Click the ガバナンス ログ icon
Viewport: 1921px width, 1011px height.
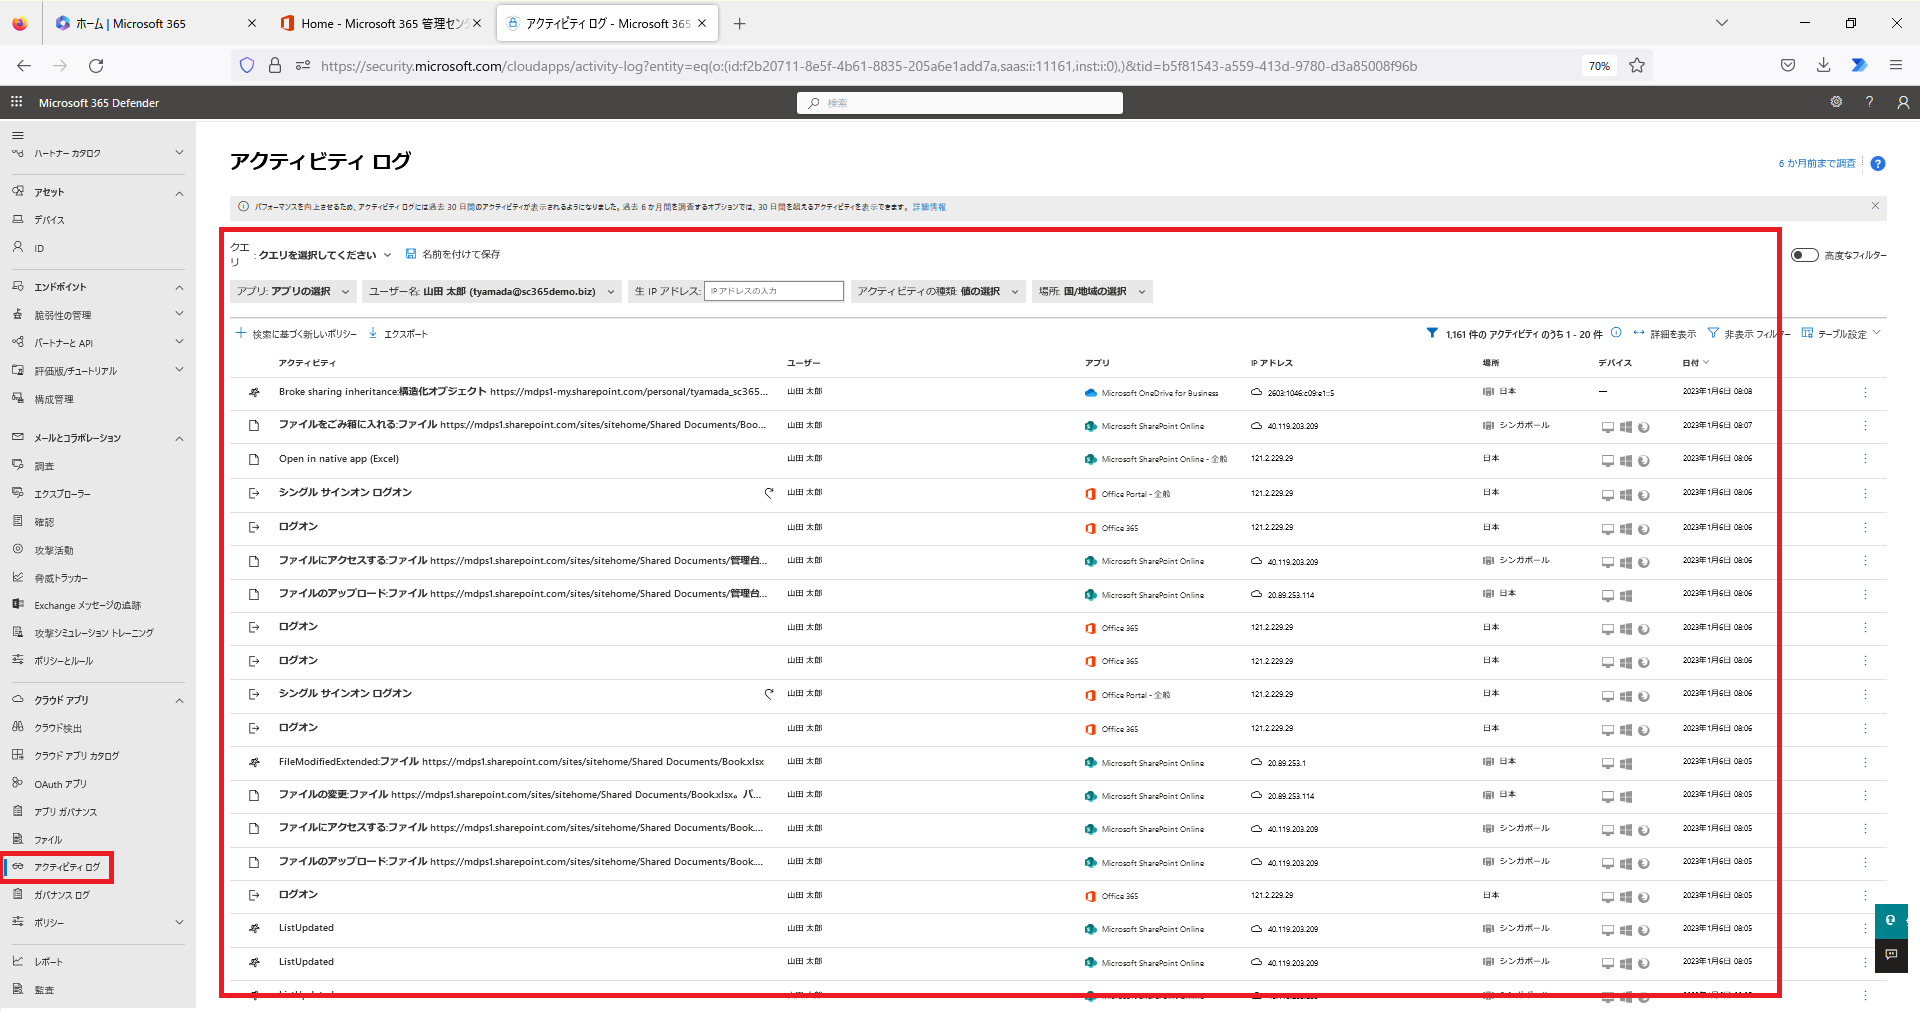tap(17, 894)
